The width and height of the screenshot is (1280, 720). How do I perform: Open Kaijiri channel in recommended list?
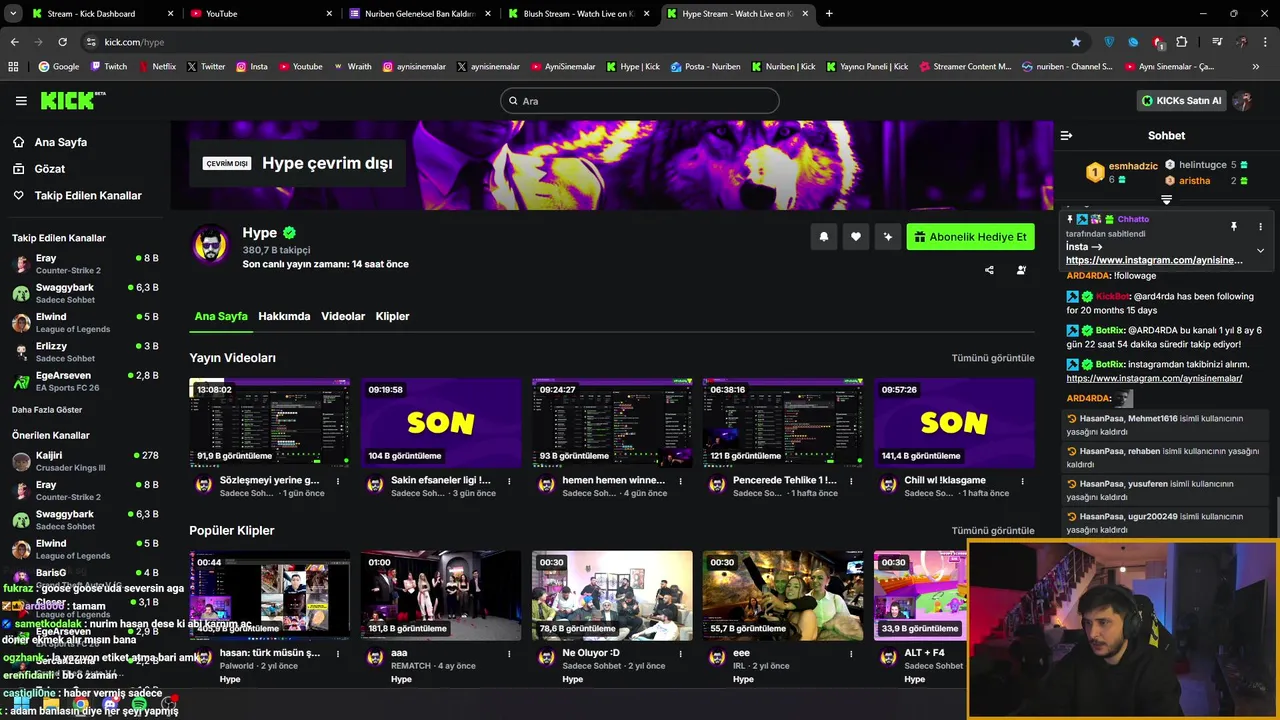(x=85, y=461)
